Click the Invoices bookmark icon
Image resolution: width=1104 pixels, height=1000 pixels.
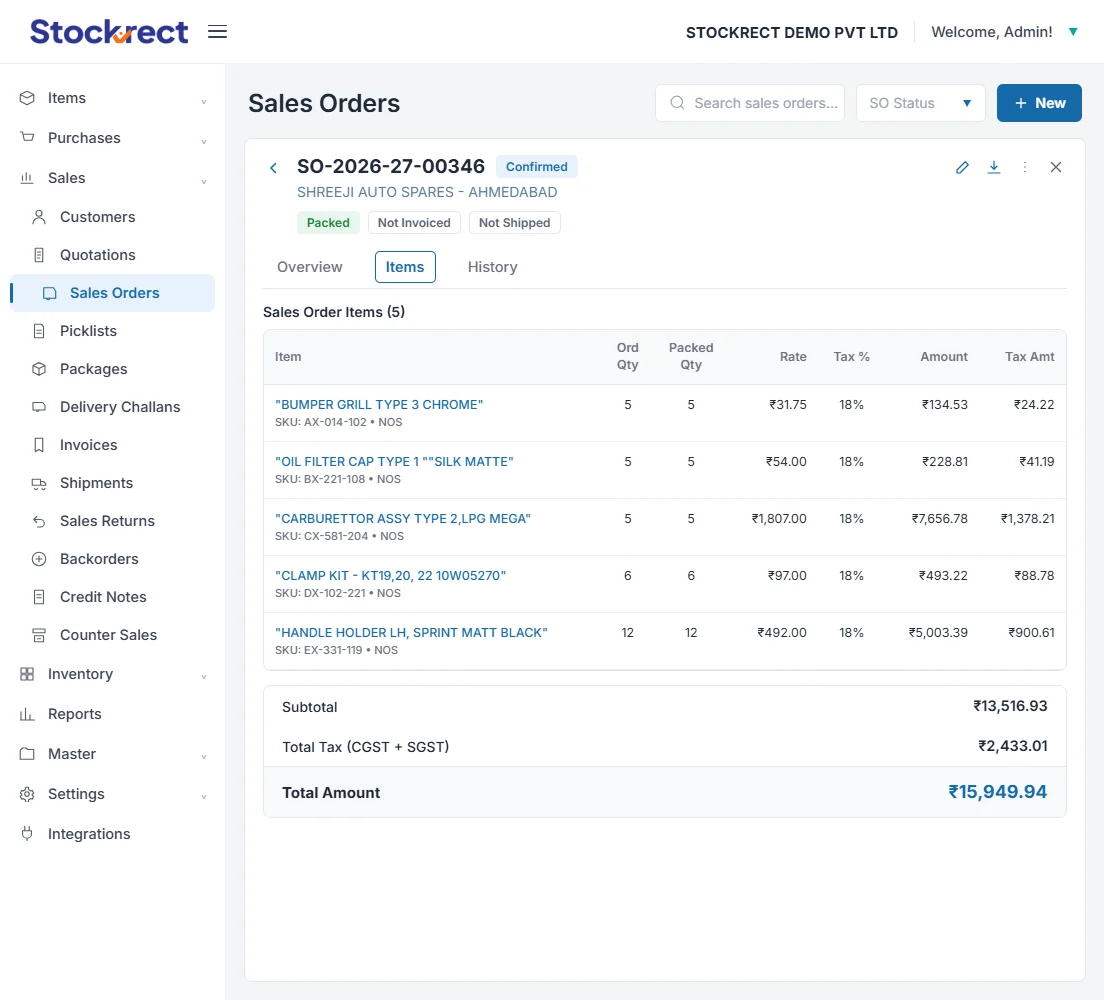[x=39, y=445]
